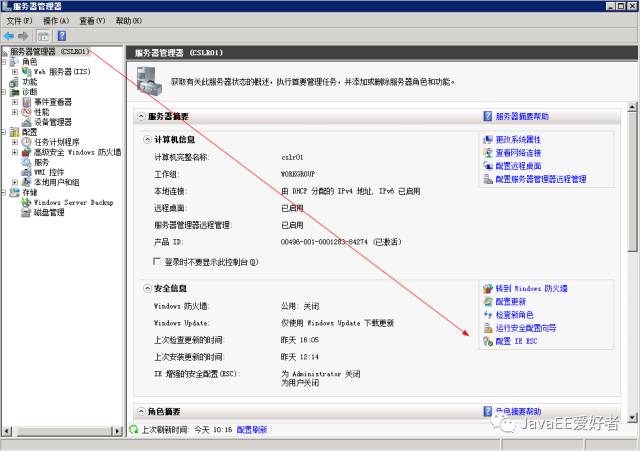The width and height of the screenshot is (640, 451).
Task: Select the 存储 node icon
Action: pyautogui.click(x=15, y=192)
